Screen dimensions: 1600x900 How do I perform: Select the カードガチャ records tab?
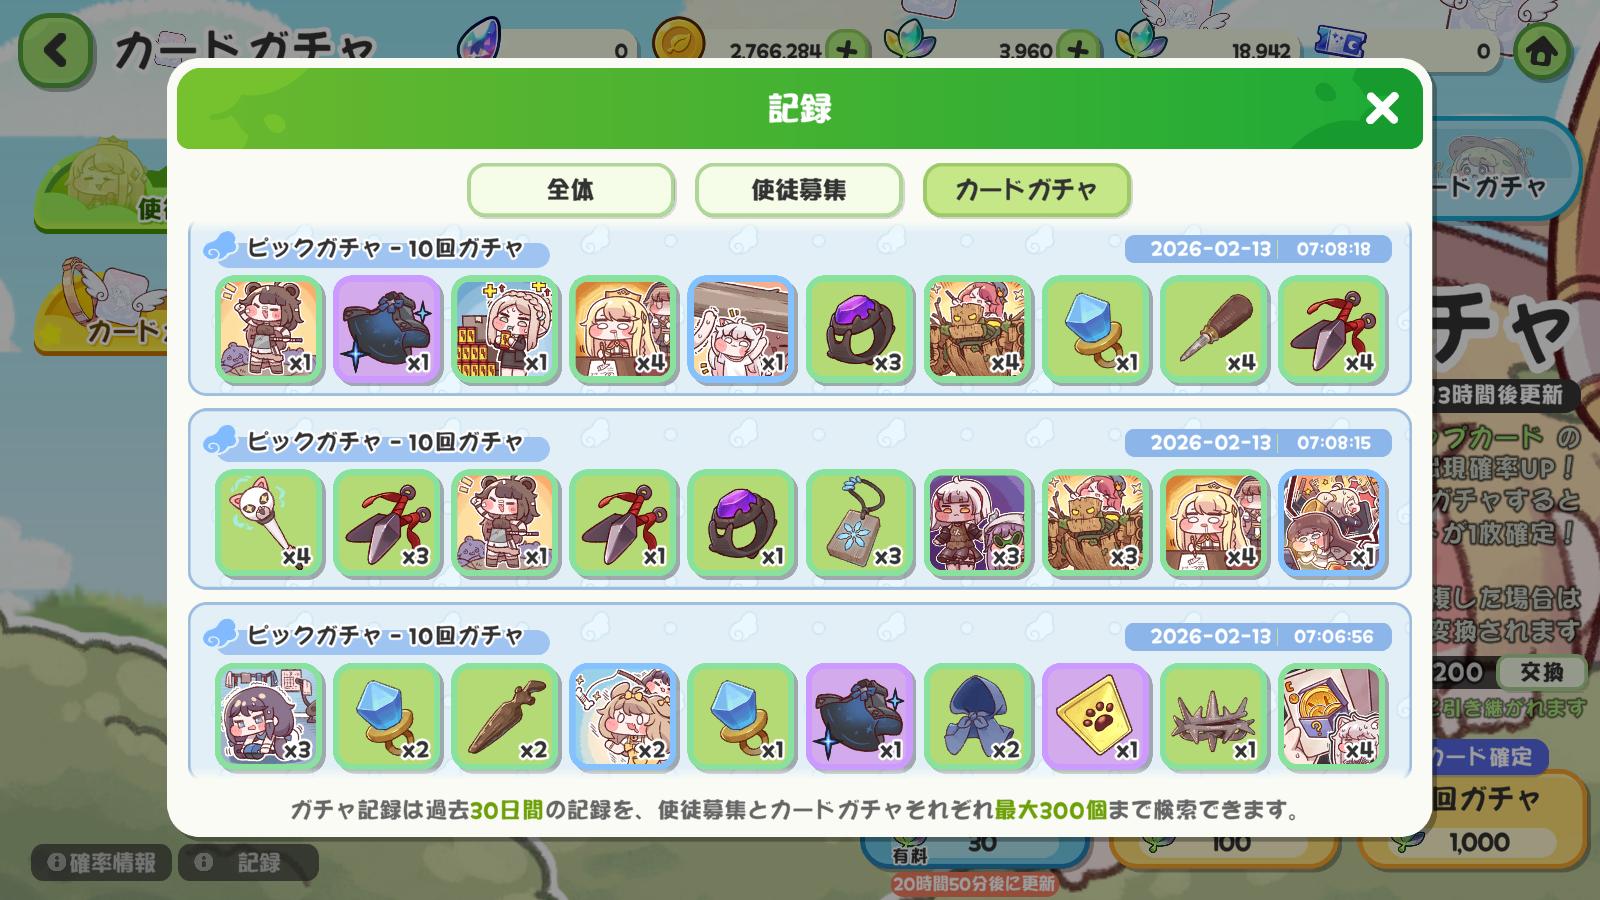1027,189
